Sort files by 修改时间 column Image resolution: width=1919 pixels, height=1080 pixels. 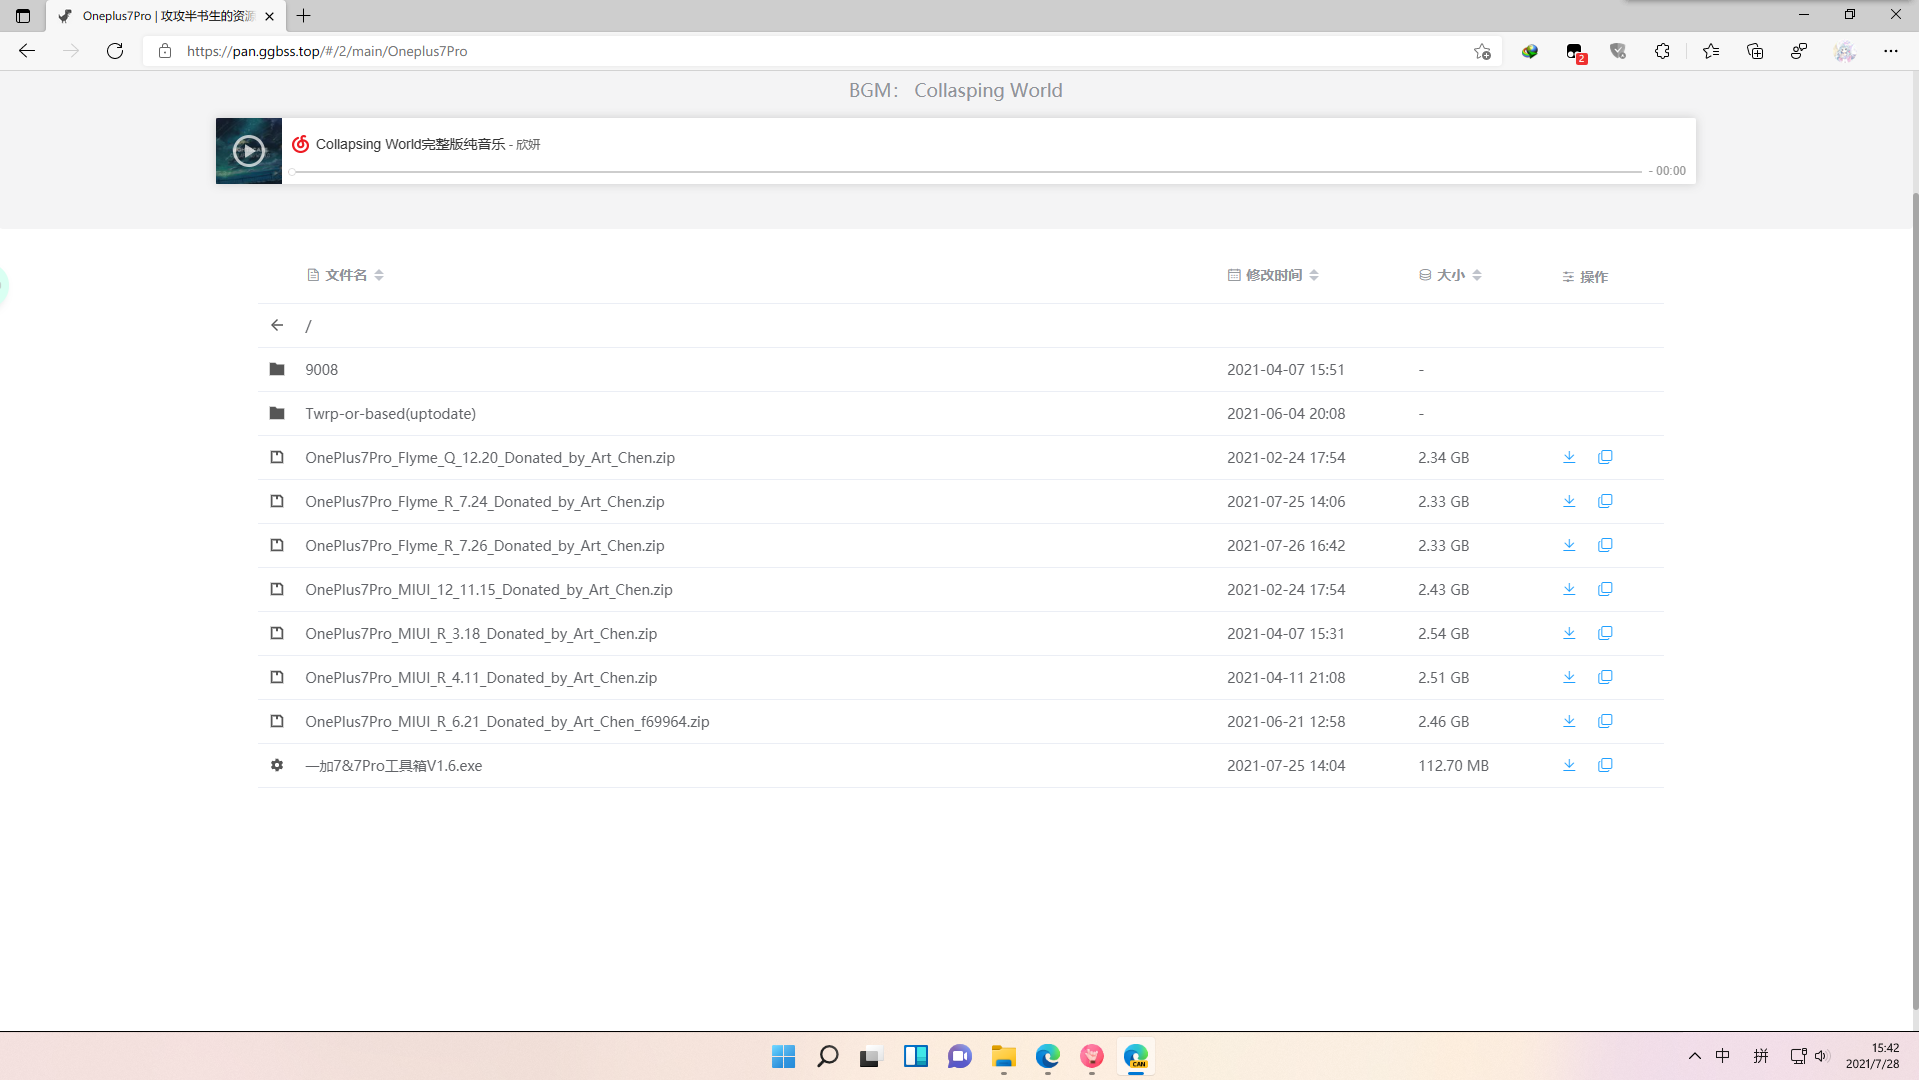(1273, 275)
